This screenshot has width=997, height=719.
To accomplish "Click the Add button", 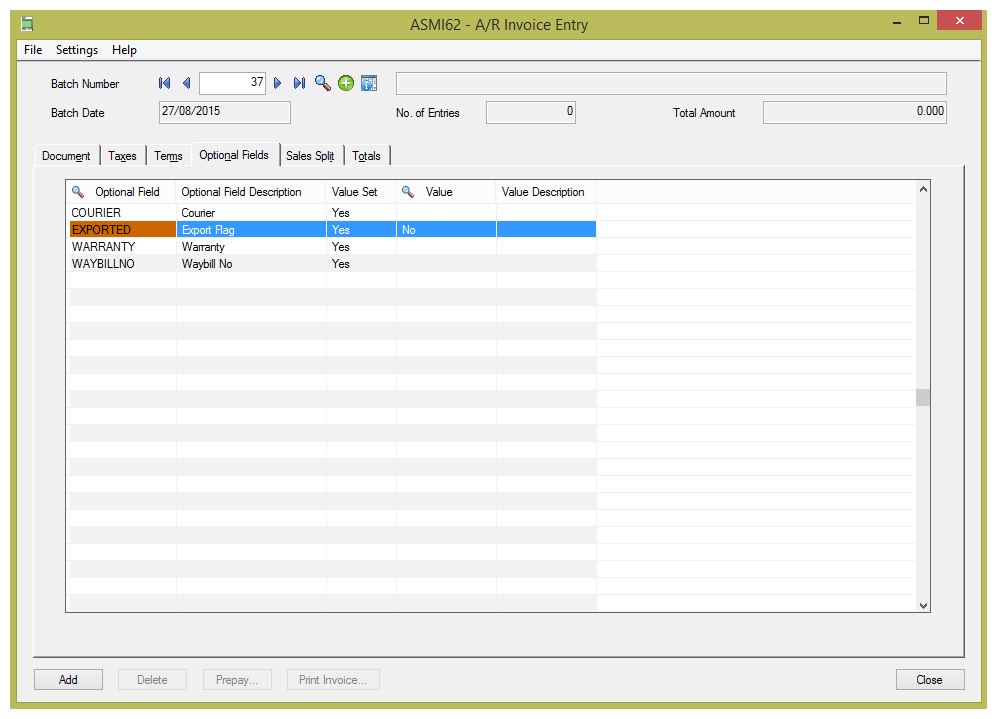I will pos(68,680).
